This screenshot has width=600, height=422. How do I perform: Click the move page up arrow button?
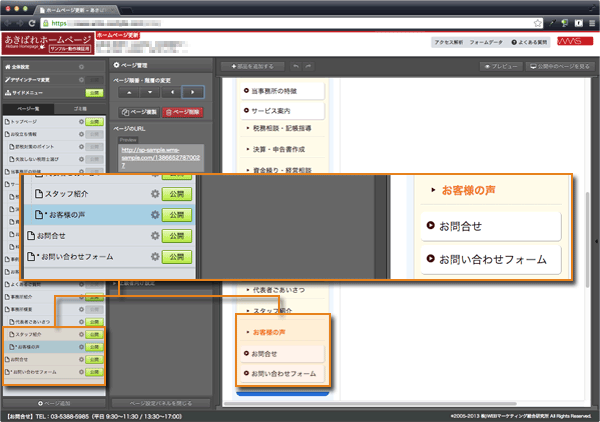pos(129,92)
